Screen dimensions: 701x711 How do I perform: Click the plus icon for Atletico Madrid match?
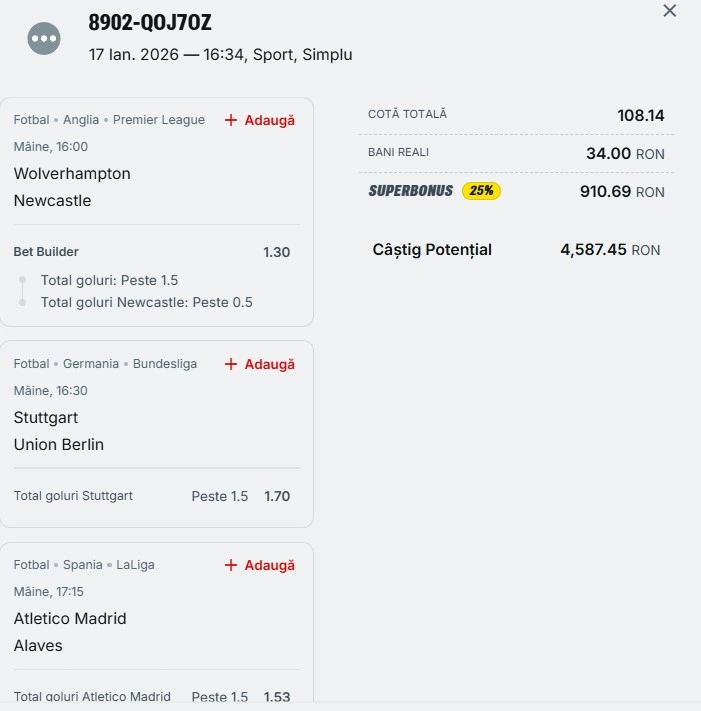(x=231, y=565)
